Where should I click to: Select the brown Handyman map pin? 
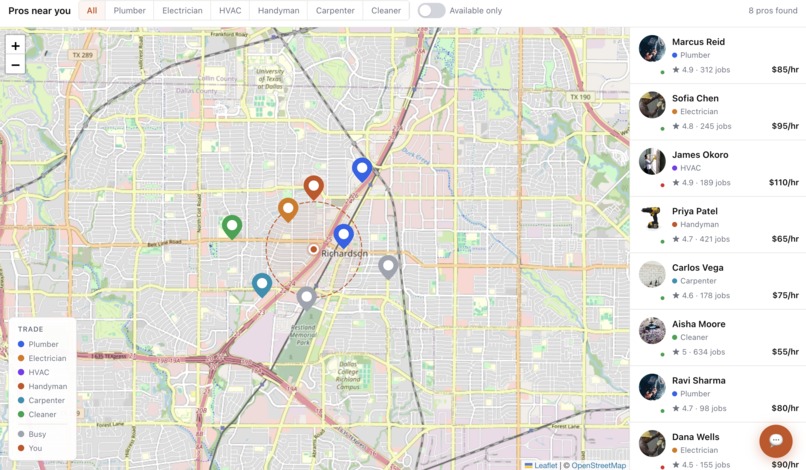314,187
